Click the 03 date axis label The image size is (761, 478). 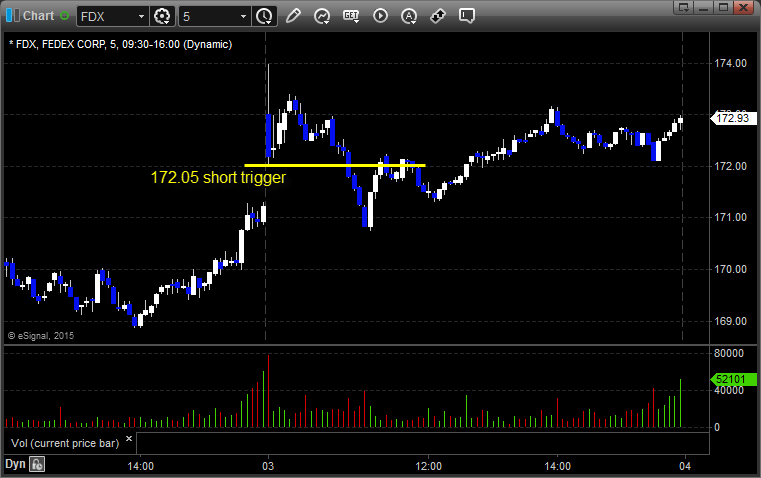coord(268,466)
